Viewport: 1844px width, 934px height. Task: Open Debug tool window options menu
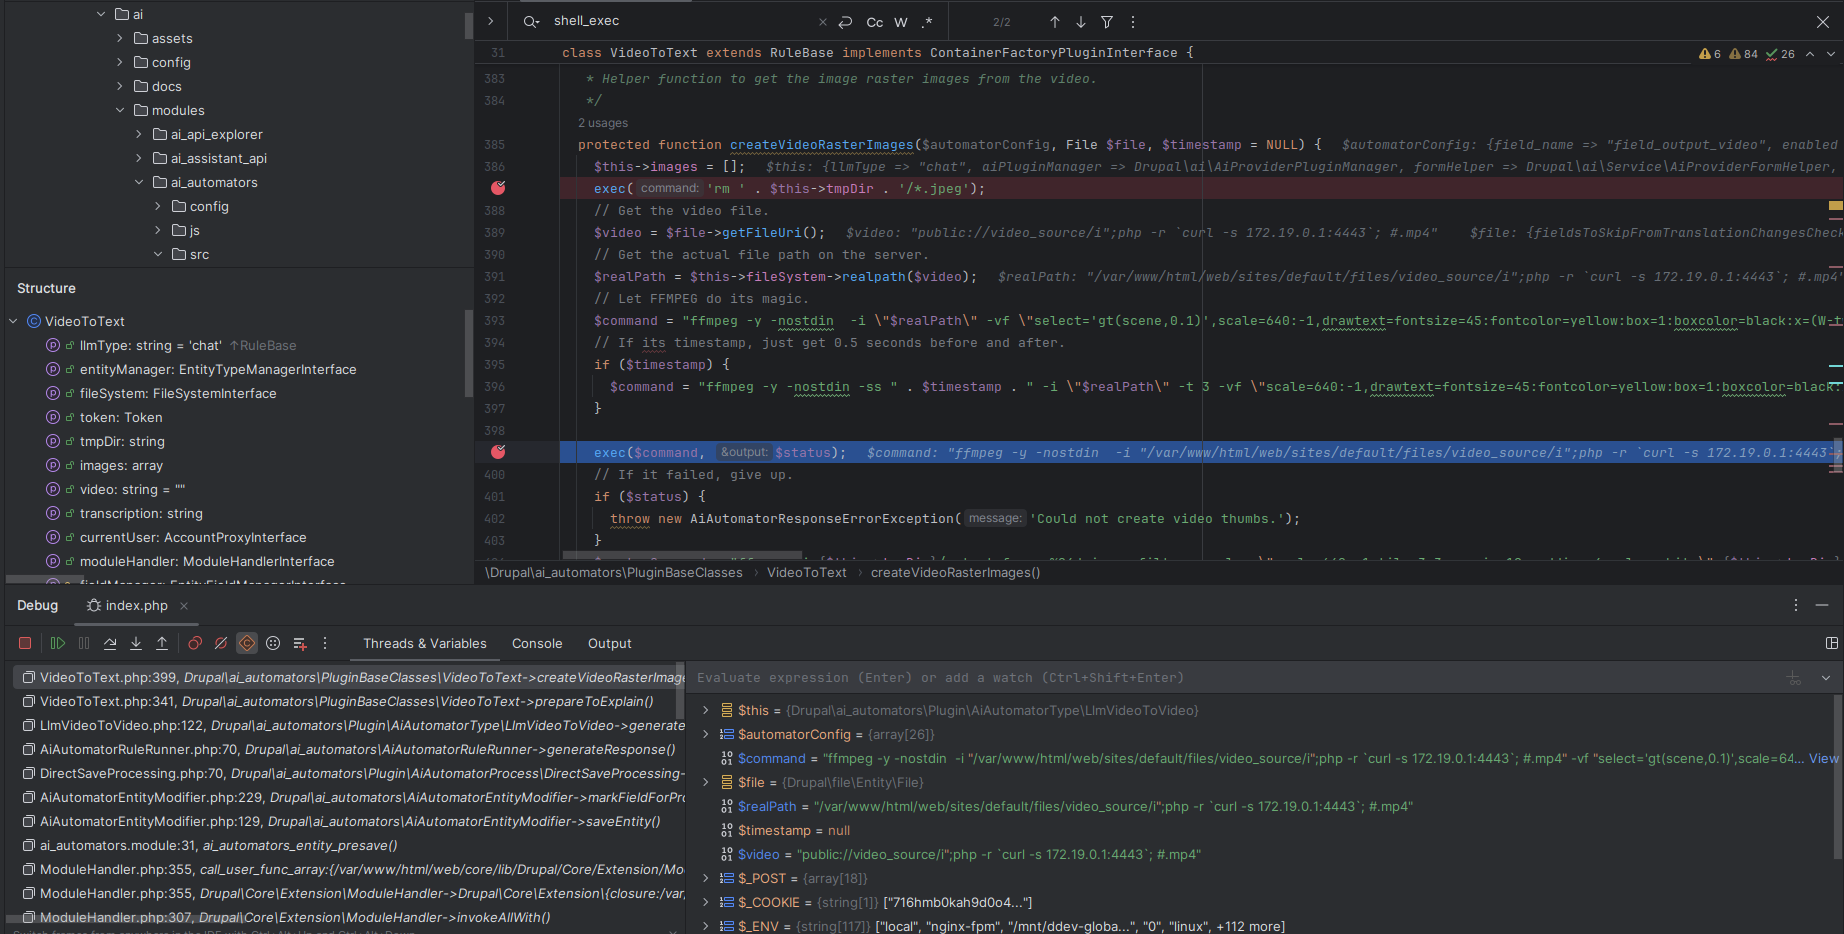coord(1796,606)
